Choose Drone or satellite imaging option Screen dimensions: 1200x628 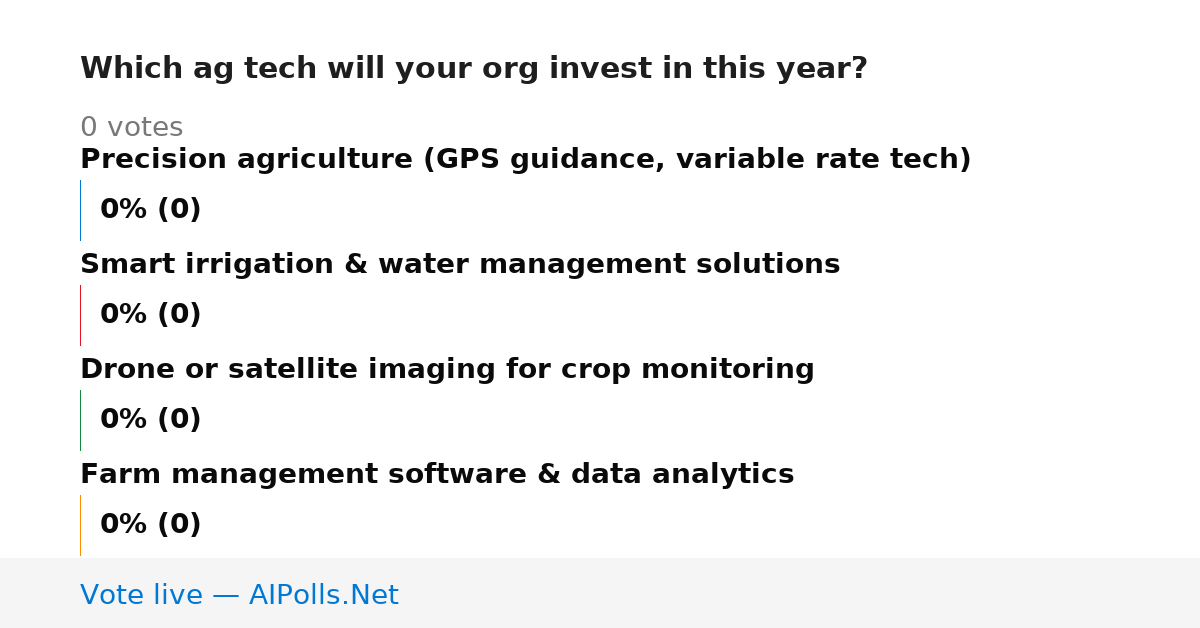pyautogui.click(x=447, y=370)
